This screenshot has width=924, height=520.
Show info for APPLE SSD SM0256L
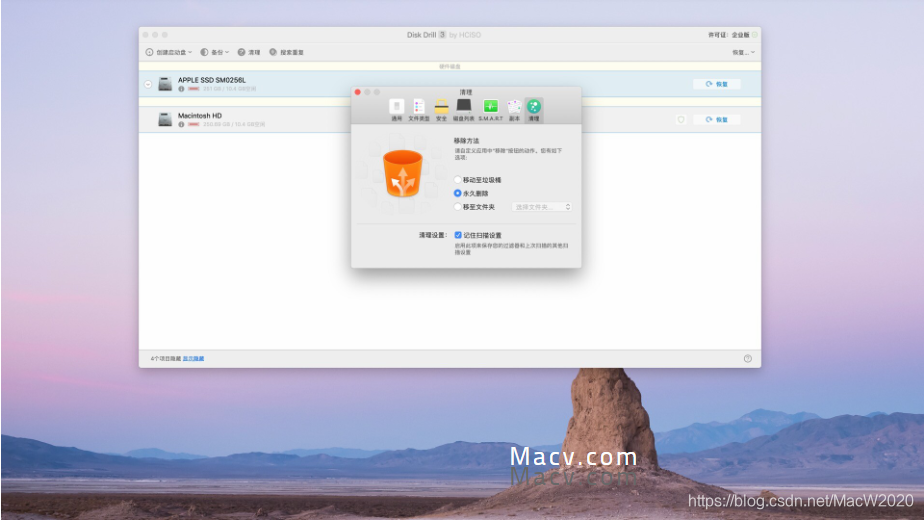181,89
